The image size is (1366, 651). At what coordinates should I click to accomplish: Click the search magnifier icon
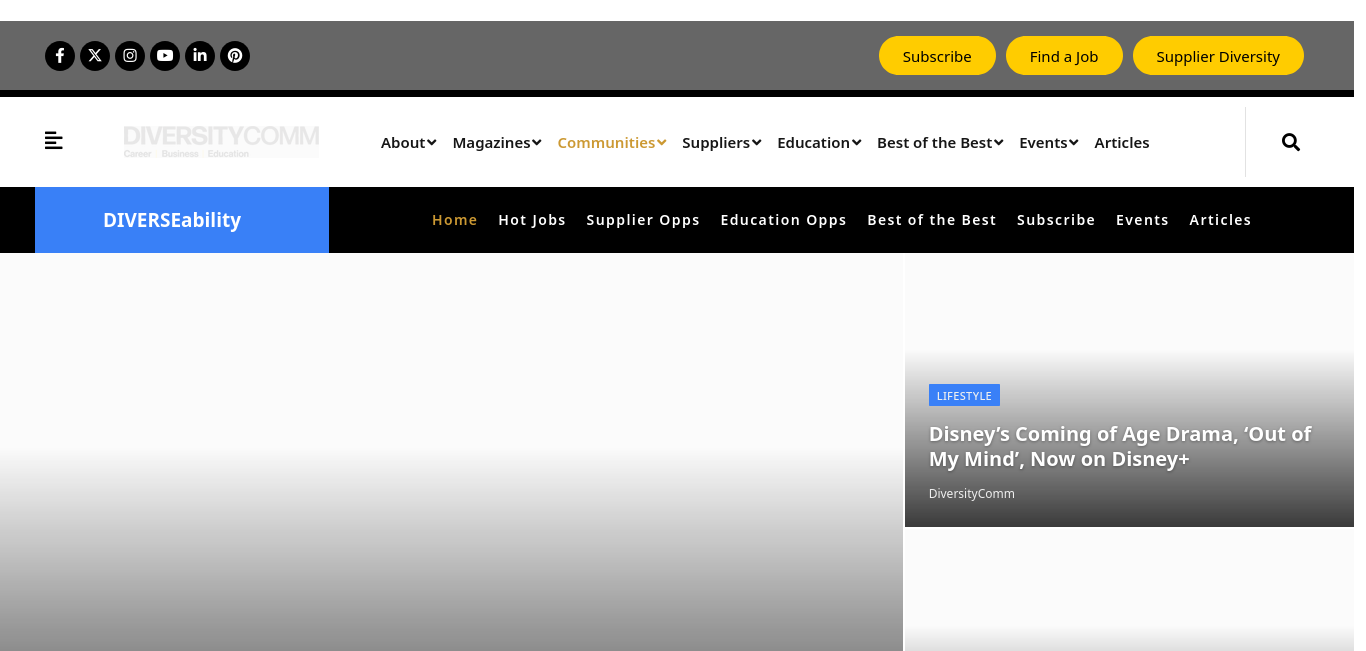tap(1291, 142)
